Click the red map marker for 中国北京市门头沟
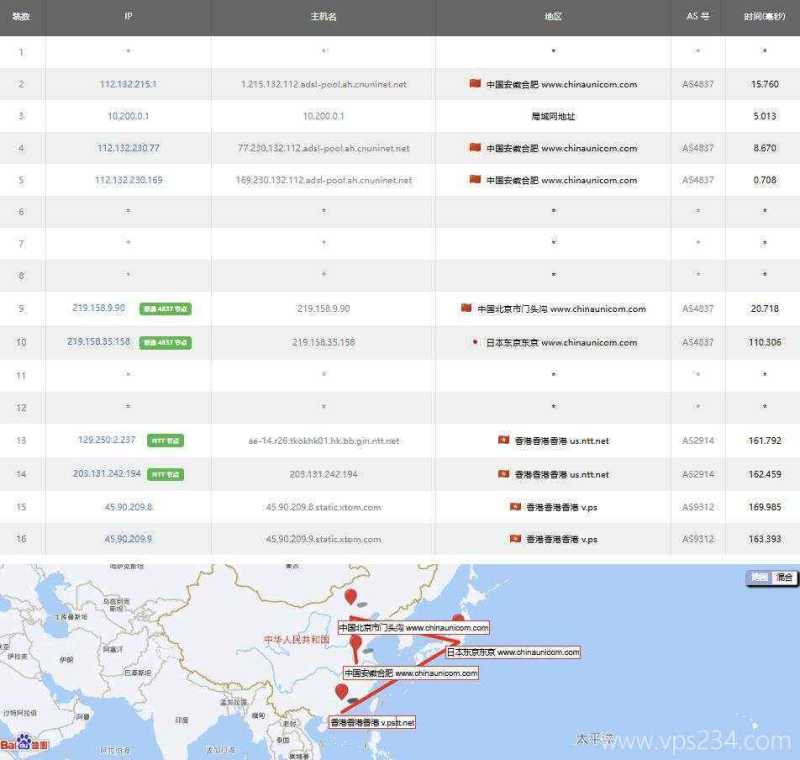The width and height of the screenshot is (800, 760). click(x=350, y=594)
